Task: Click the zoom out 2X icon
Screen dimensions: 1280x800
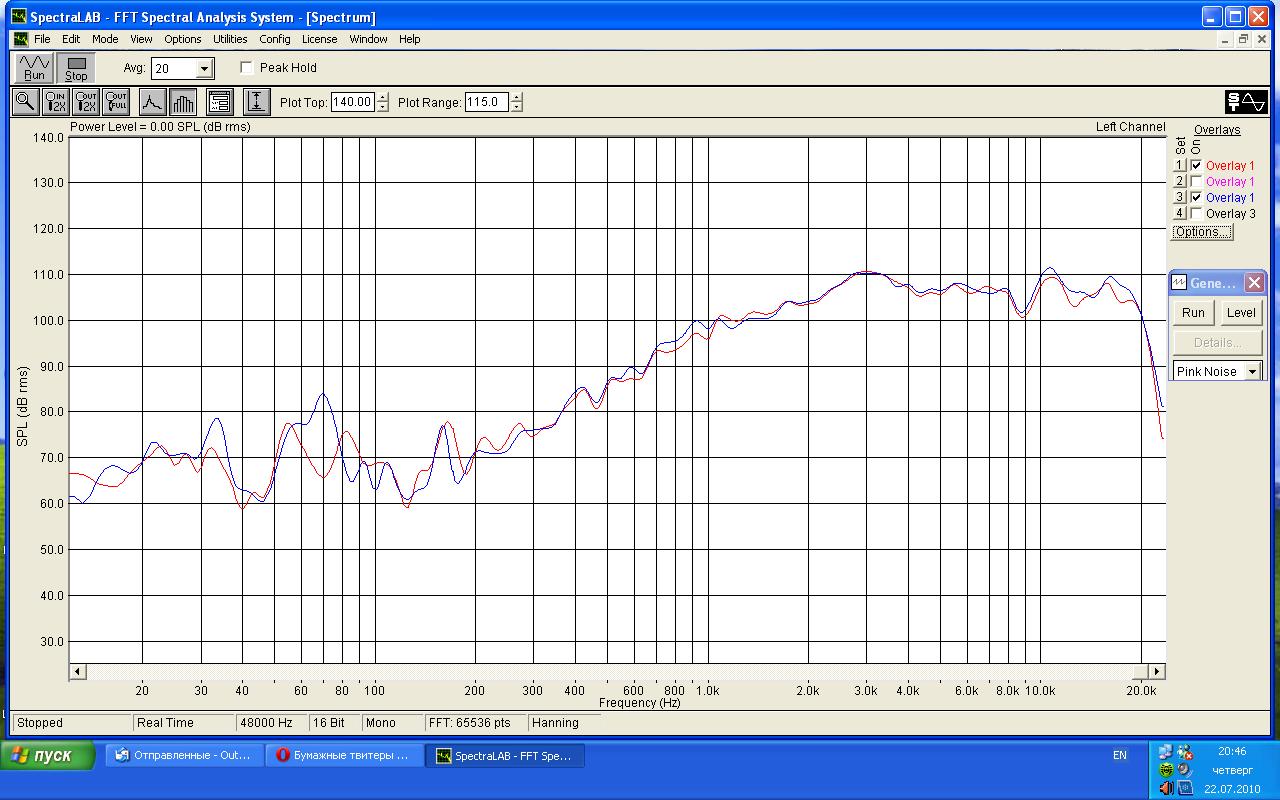Action: (x=87, y=101)
